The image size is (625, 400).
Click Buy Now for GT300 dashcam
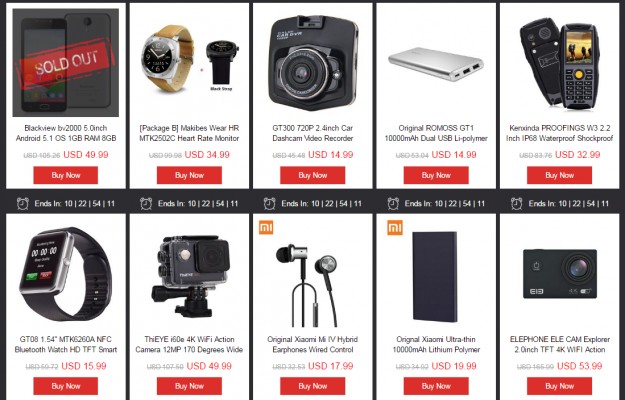313,175
